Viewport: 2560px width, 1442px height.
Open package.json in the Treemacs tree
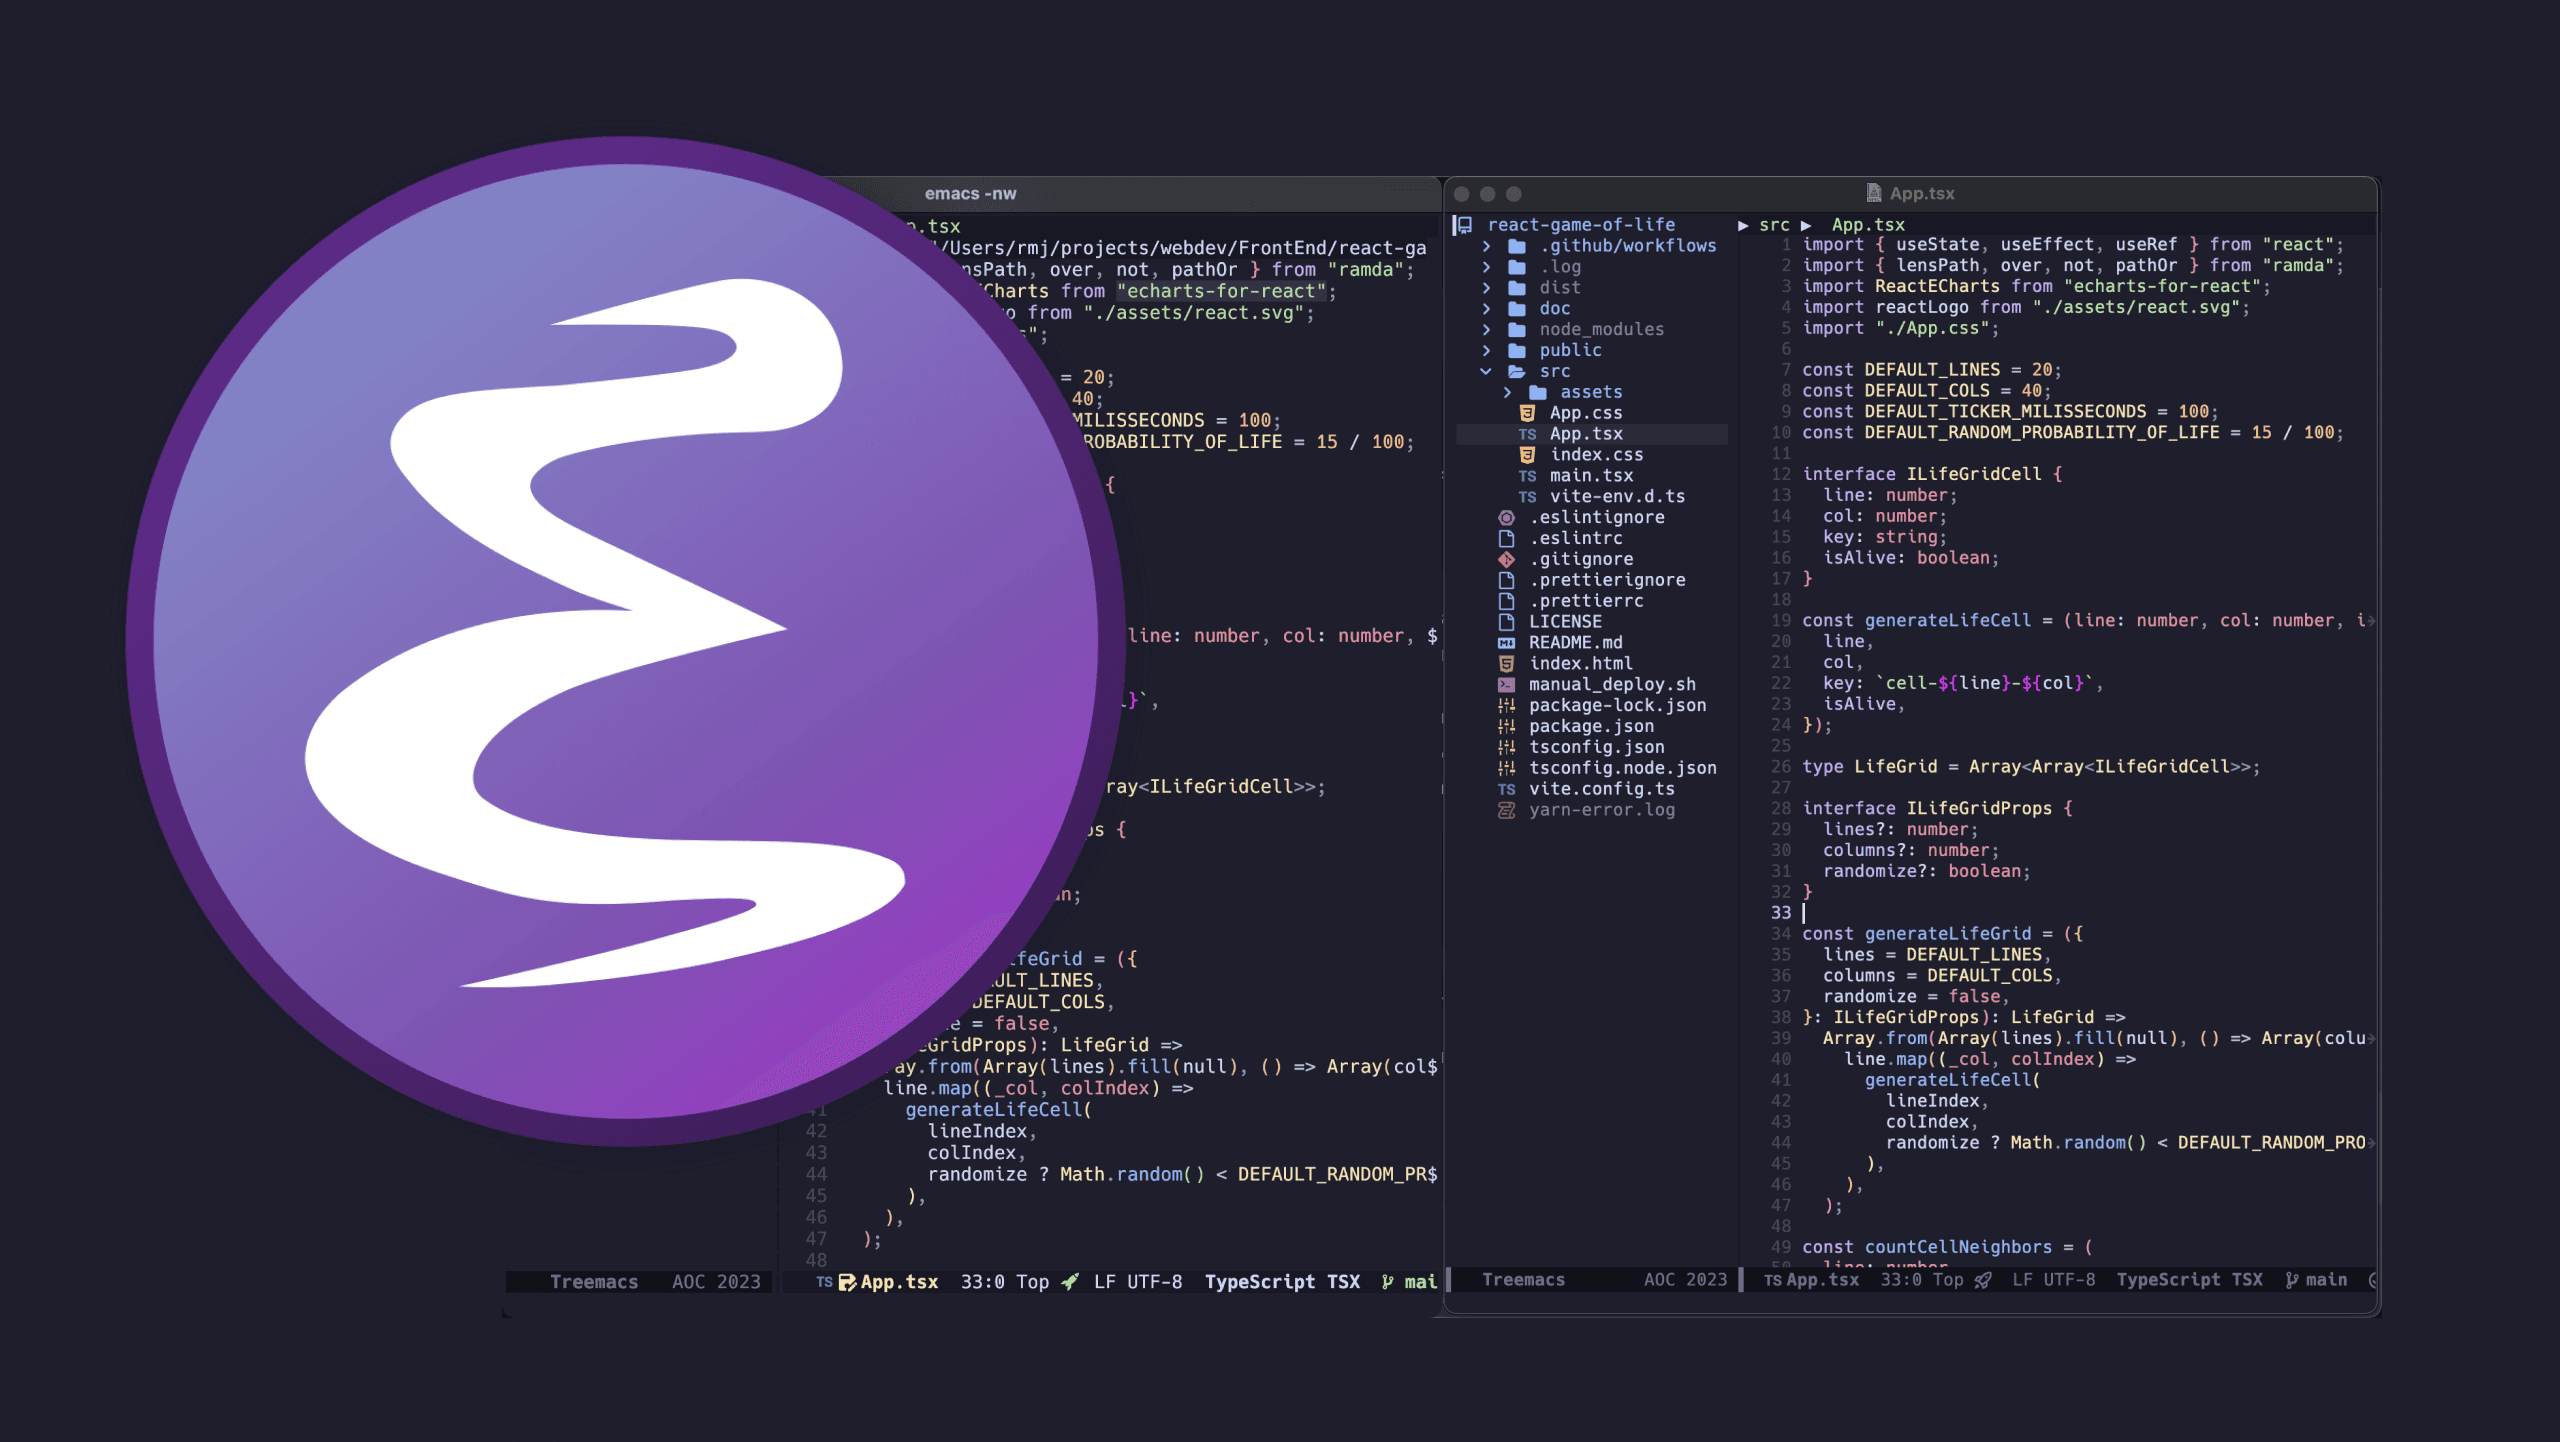[x=1591, y=727]
